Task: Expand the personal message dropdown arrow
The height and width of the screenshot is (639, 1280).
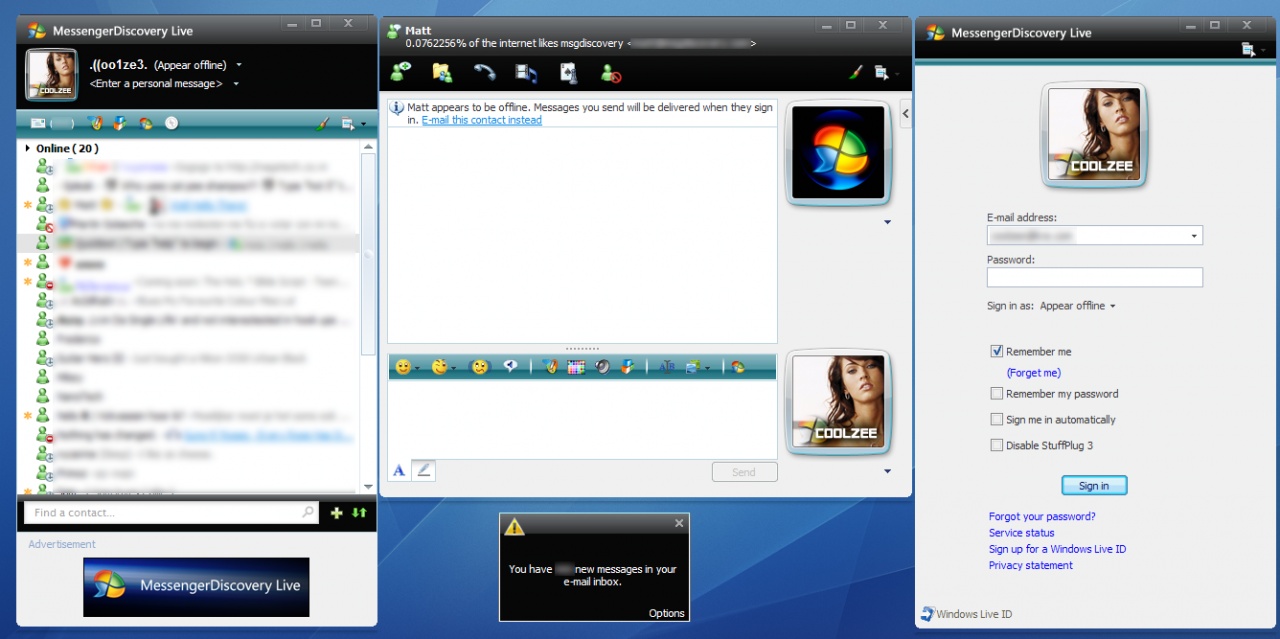Action: 236,84
